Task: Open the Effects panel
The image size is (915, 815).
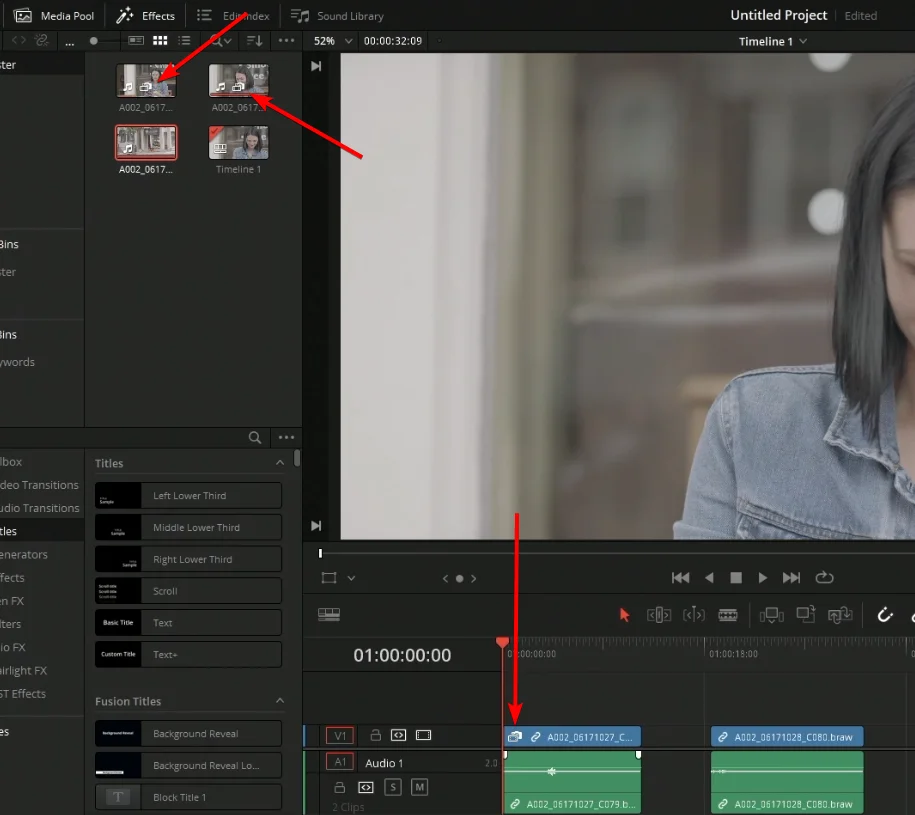Action: tap(145, 16)
